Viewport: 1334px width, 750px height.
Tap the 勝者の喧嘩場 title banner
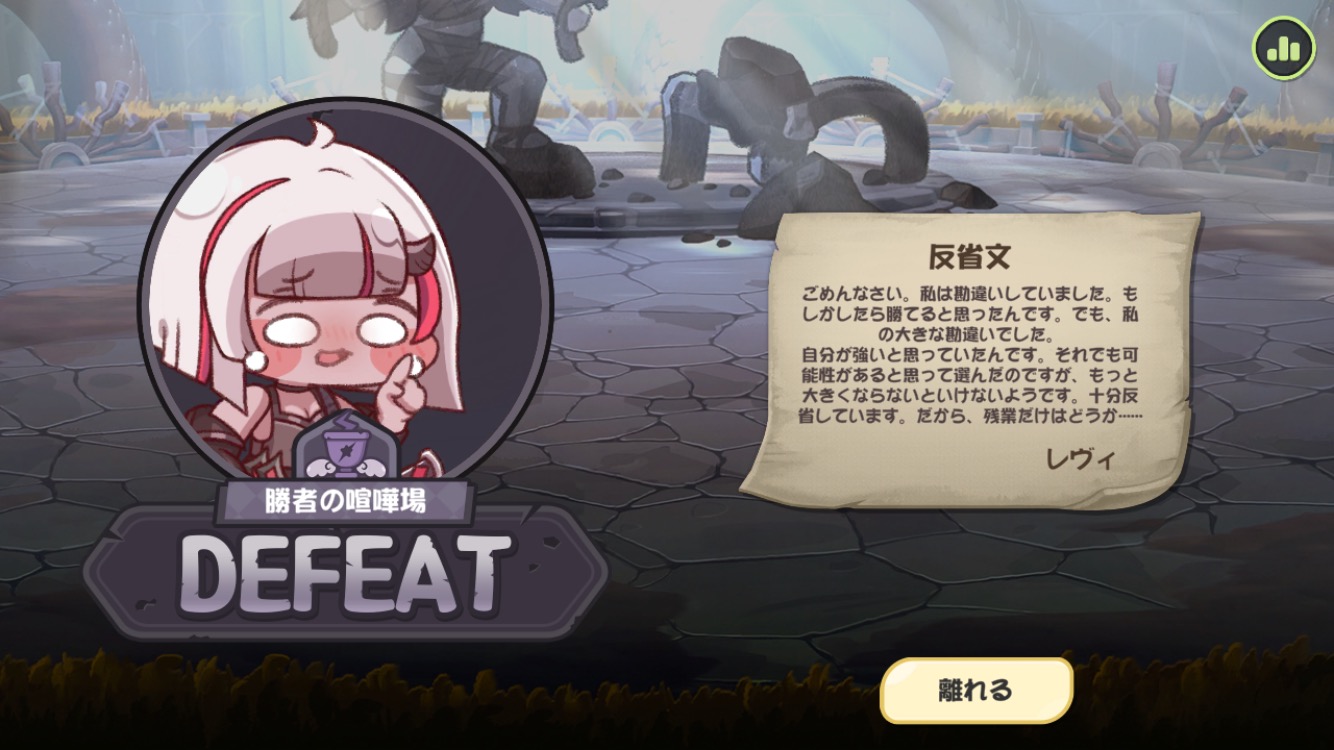[345, 501]
